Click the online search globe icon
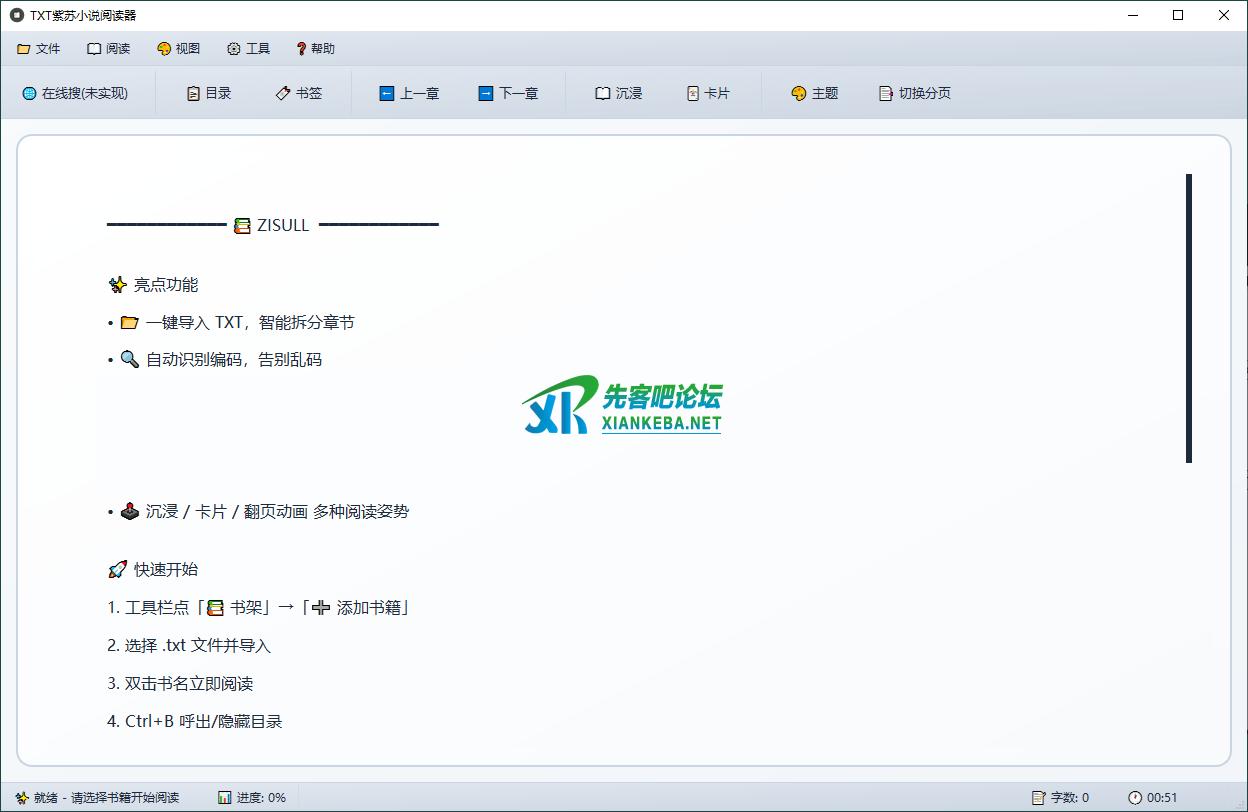The width and height of the screenshot is (1248, 812). [29, 93]
